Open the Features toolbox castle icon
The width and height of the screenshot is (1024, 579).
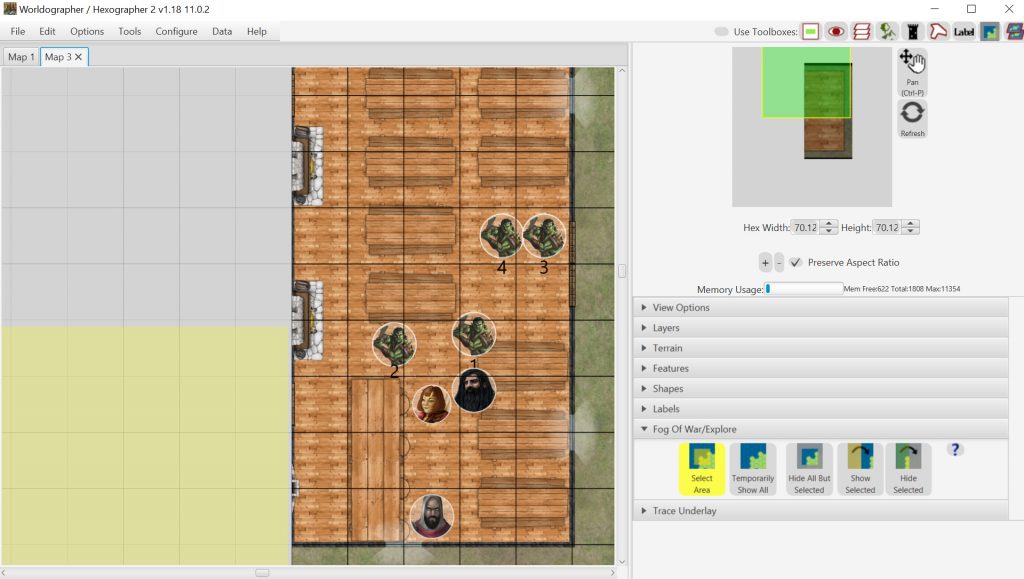[913, 31]
